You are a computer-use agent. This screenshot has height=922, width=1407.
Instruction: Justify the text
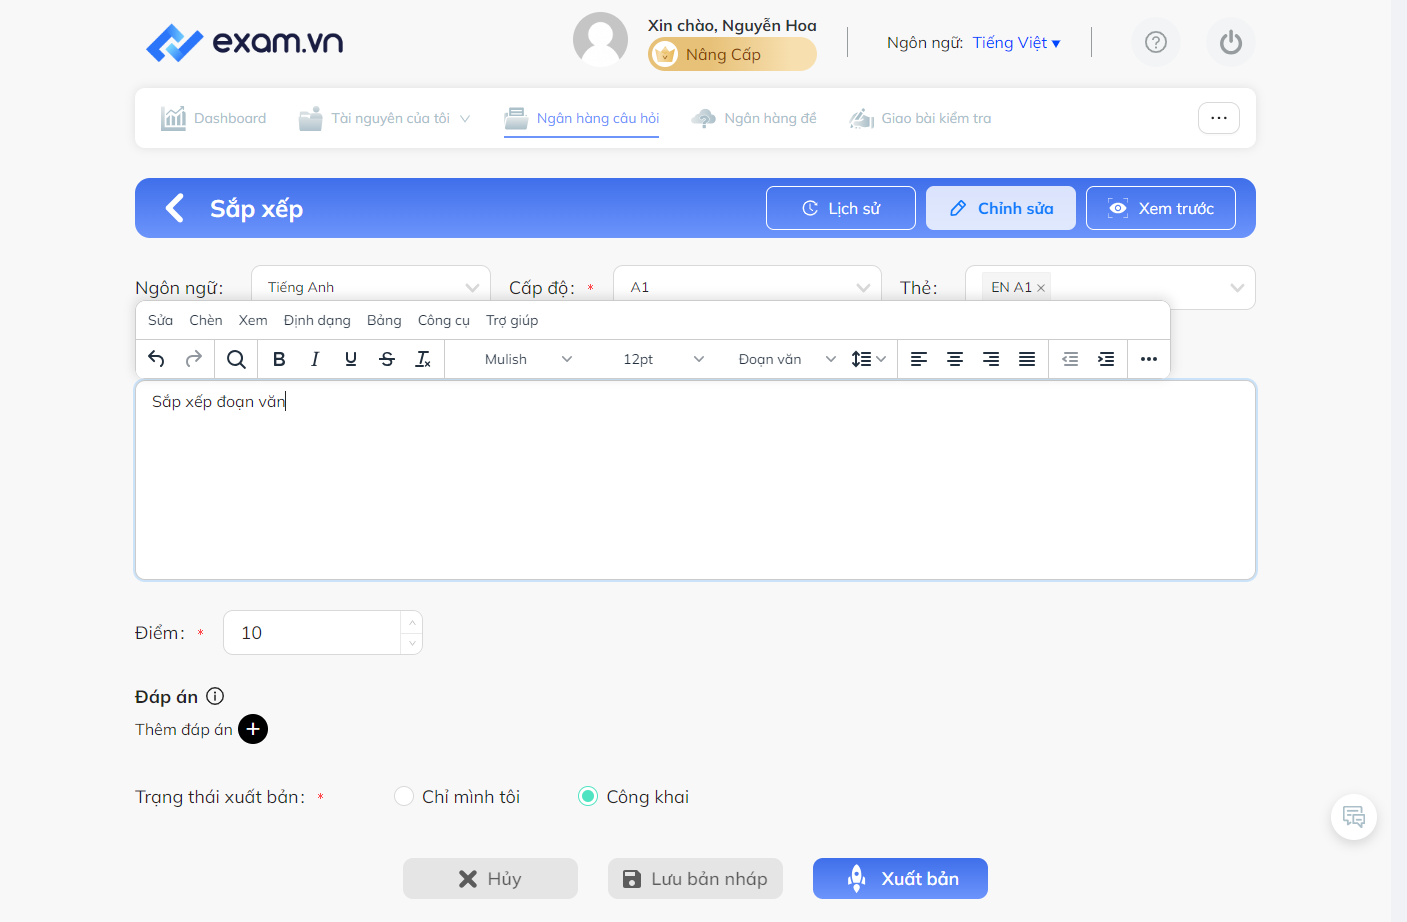(1027, 359)
